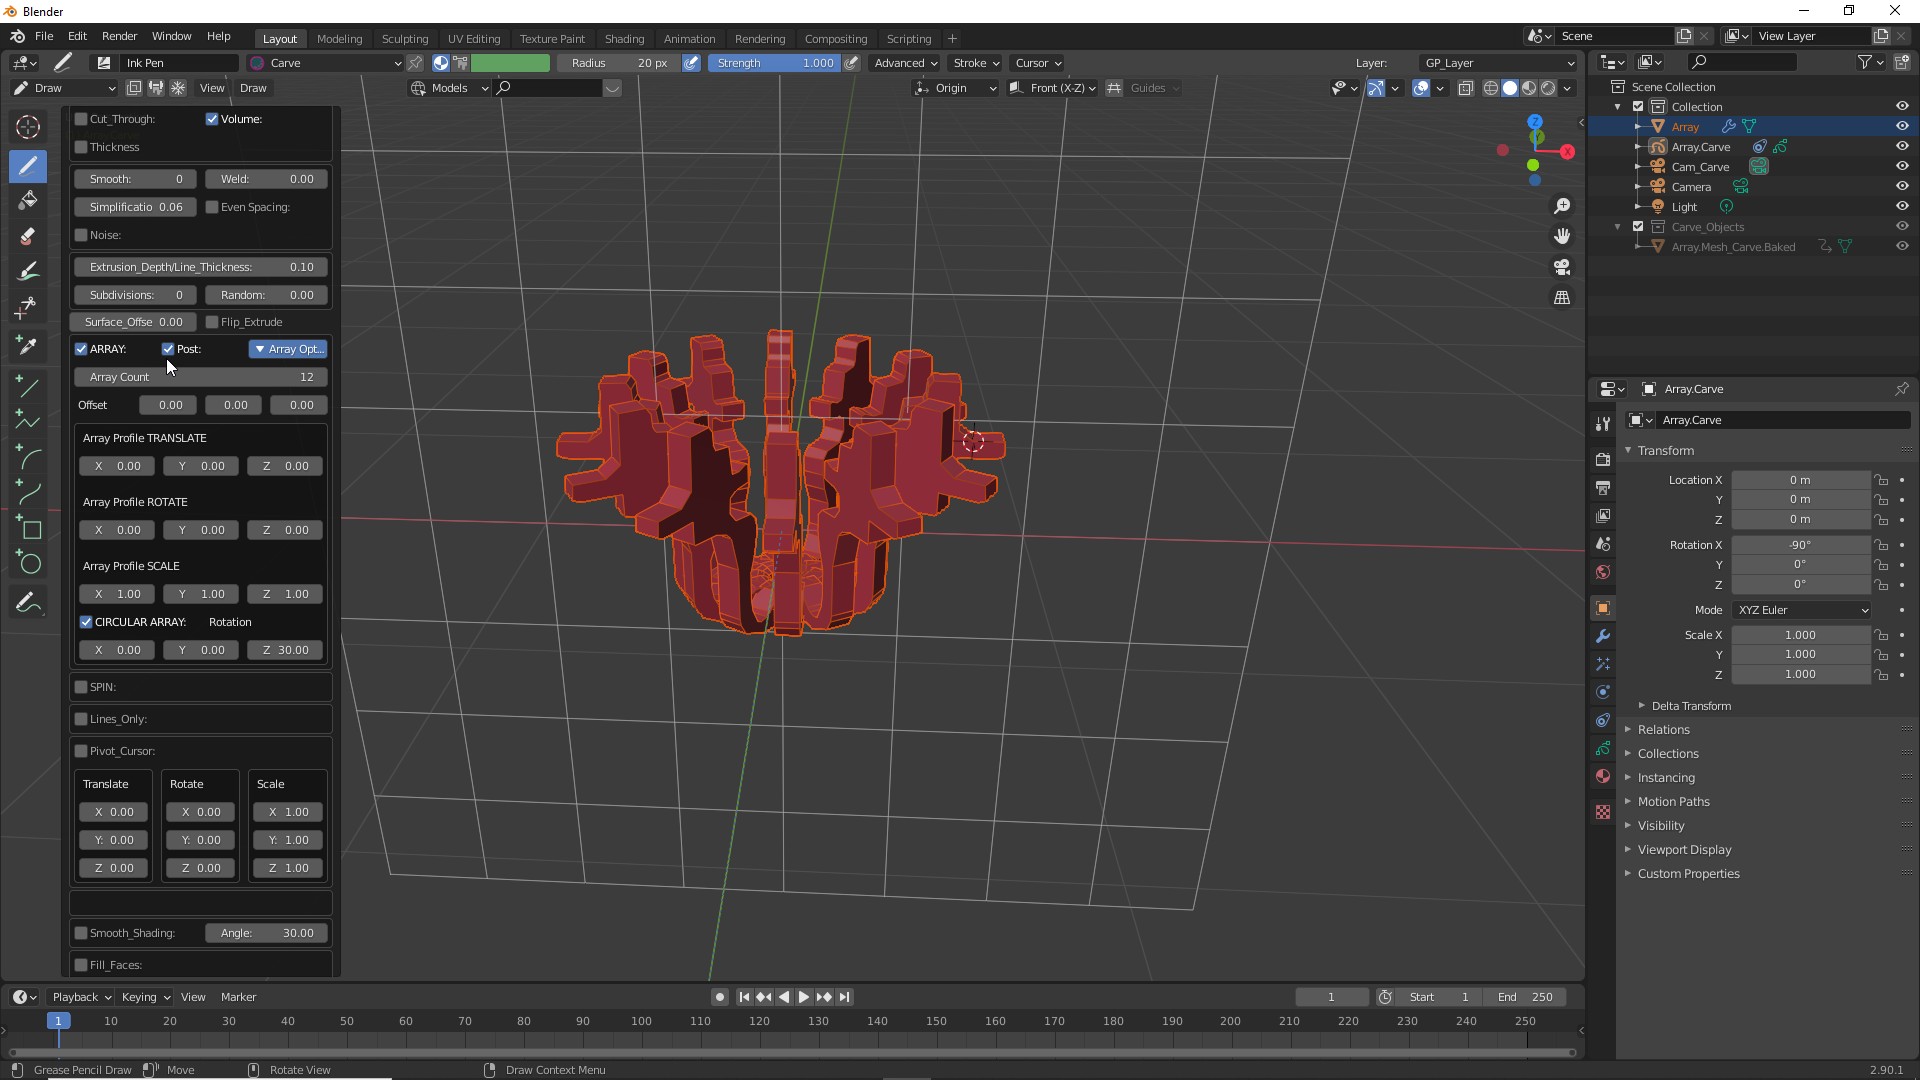The image size is (1920, 1080).
Task: Adjust the Strength slider
Action: point(775,63)
